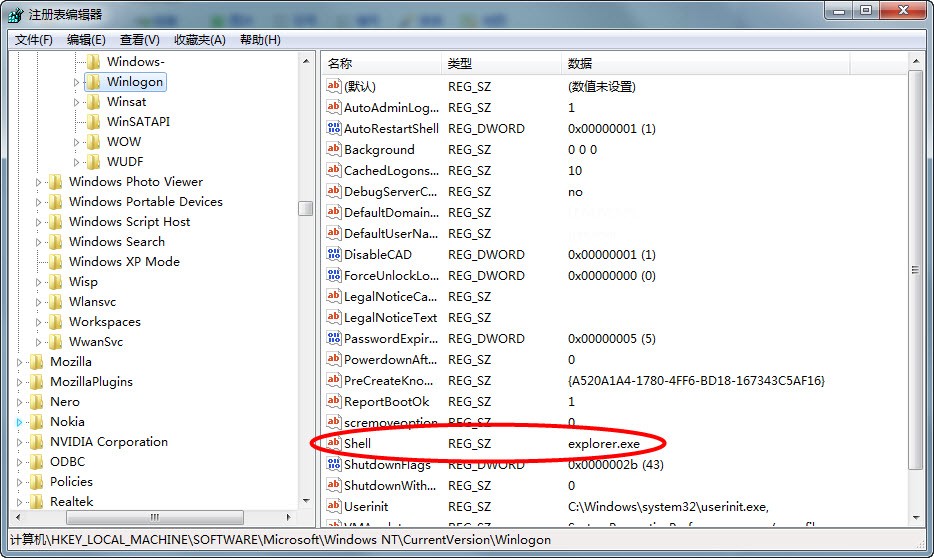Expand the Winlogon tree node
This screenshot has height=558, width=934.
[x=76, y=82]
